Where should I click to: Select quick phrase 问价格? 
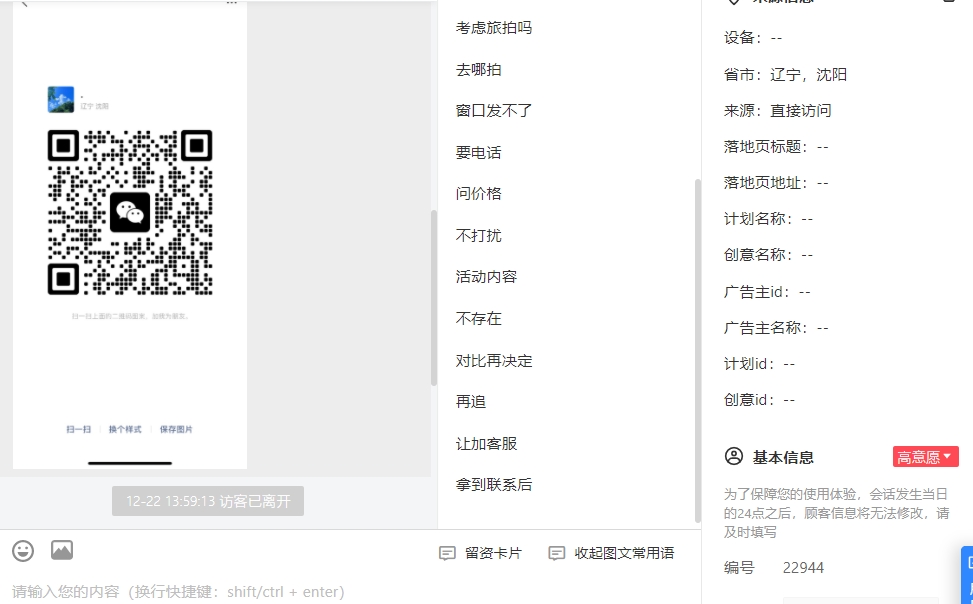pos(478,194)
